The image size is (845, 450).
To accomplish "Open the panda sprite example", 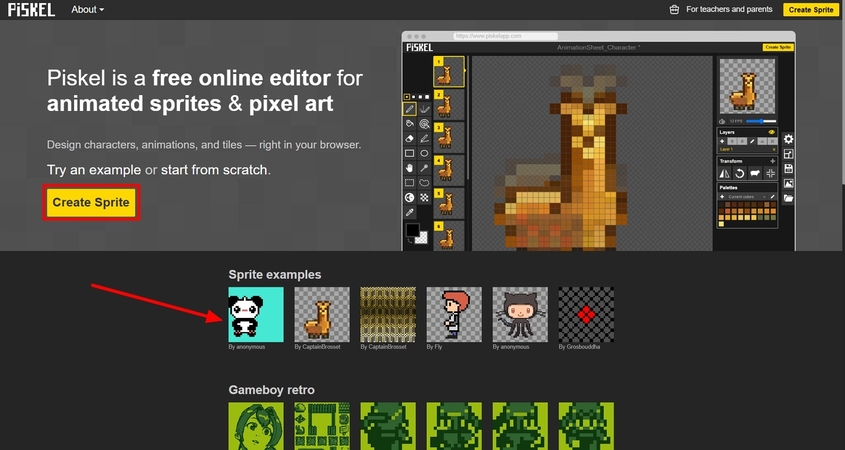I will click(256, 314).
